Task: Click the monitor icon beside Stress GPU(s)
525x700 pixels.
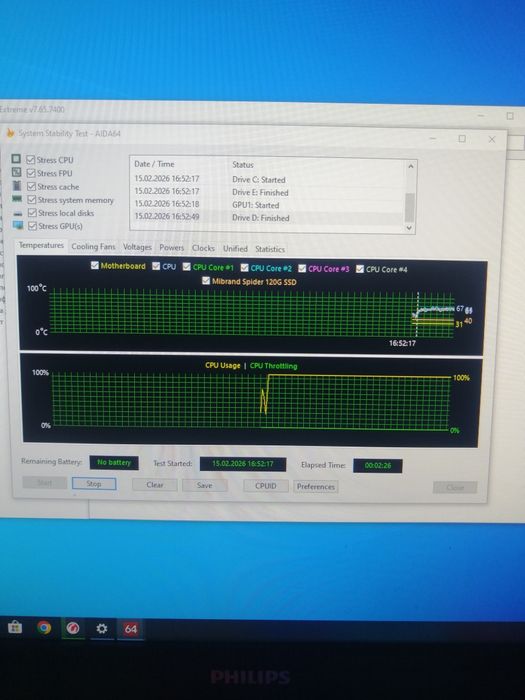Action: pos(18,225)
